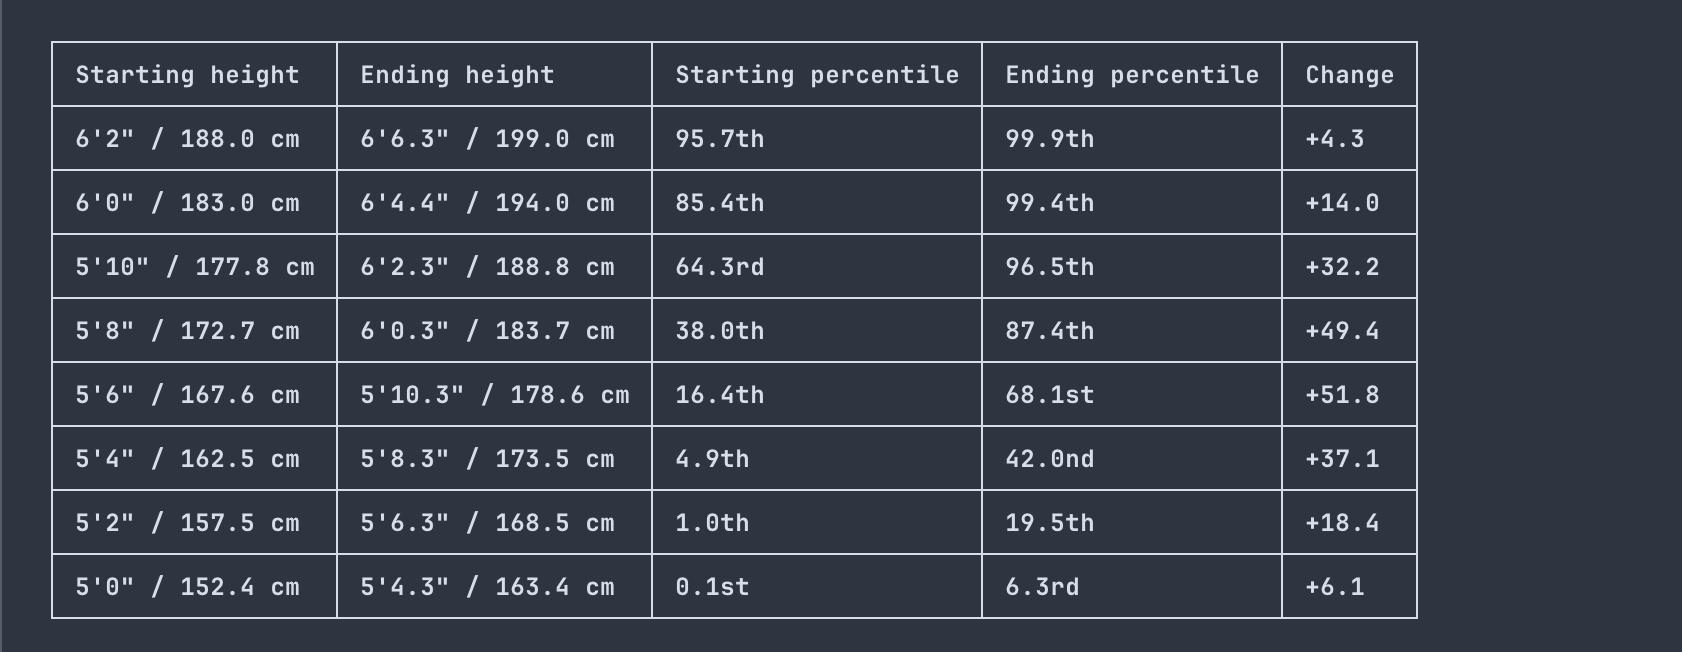Viewport: 1682px width, 652px height.
Task: Select the 5'10.3" / 178.6 cm cell
Action: [495, 395]
